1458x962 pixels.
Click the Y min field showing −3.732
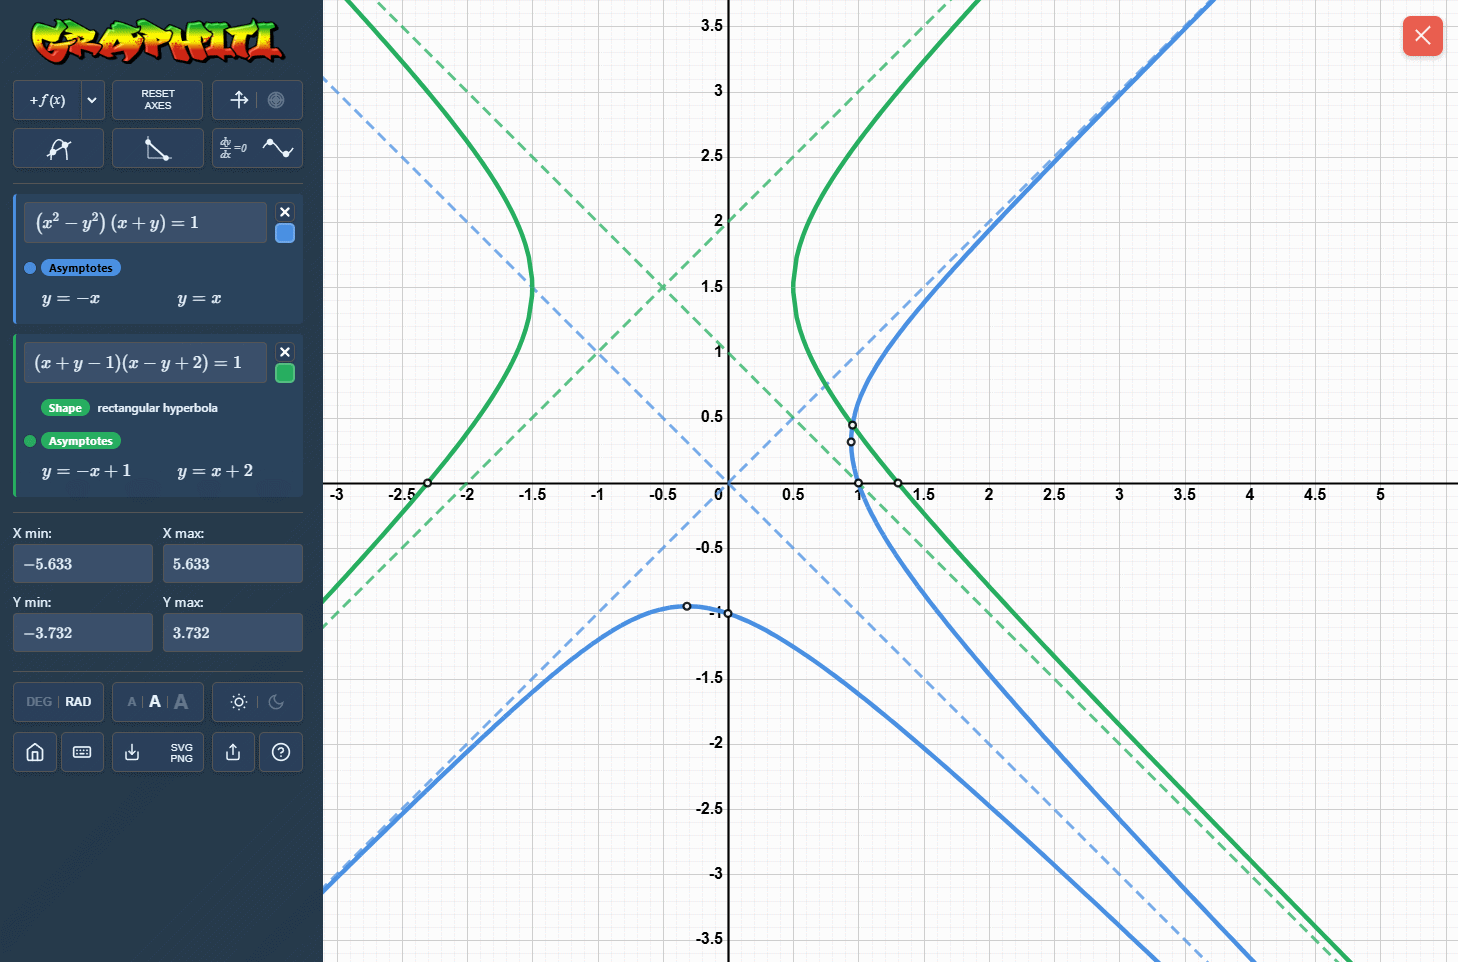(83, 633)
